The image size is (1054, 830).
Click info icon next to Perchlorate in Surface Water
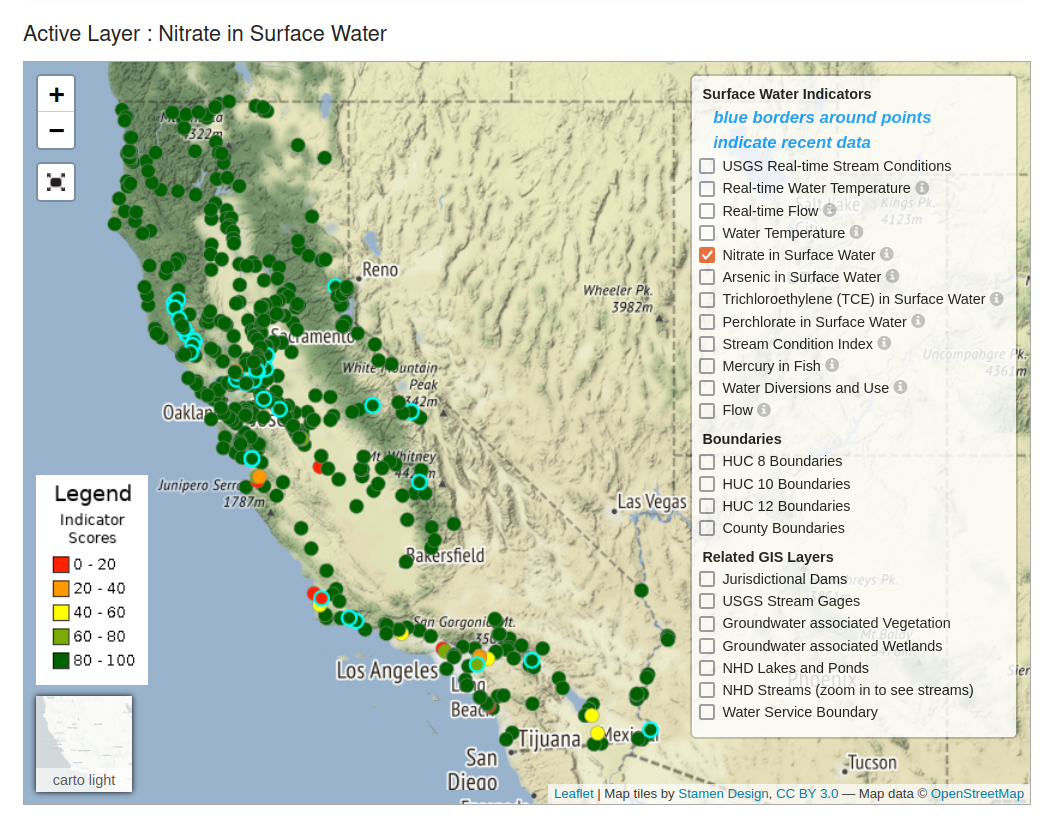coord(918,321)
